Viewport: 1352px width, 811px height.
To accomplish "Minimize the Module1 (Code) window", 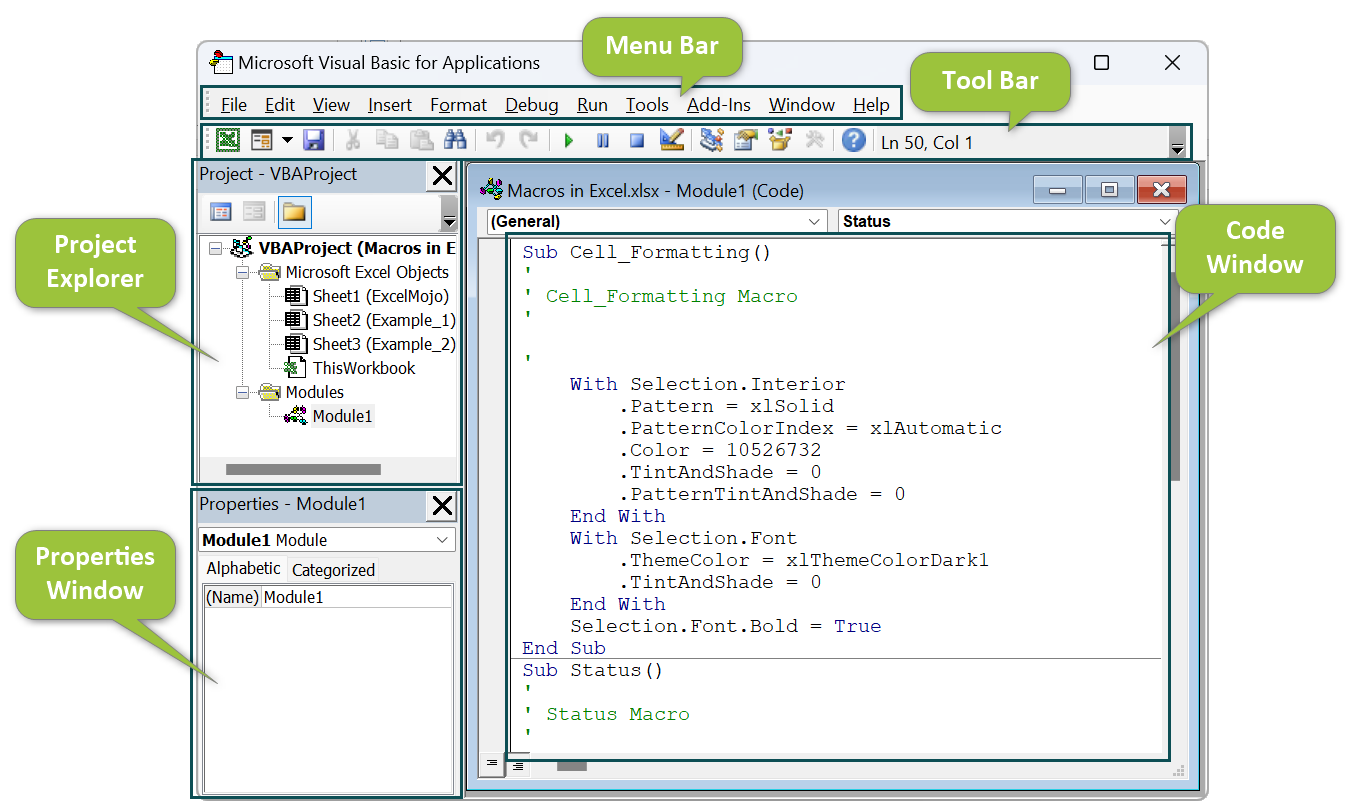I will (x=1058, y=190).
